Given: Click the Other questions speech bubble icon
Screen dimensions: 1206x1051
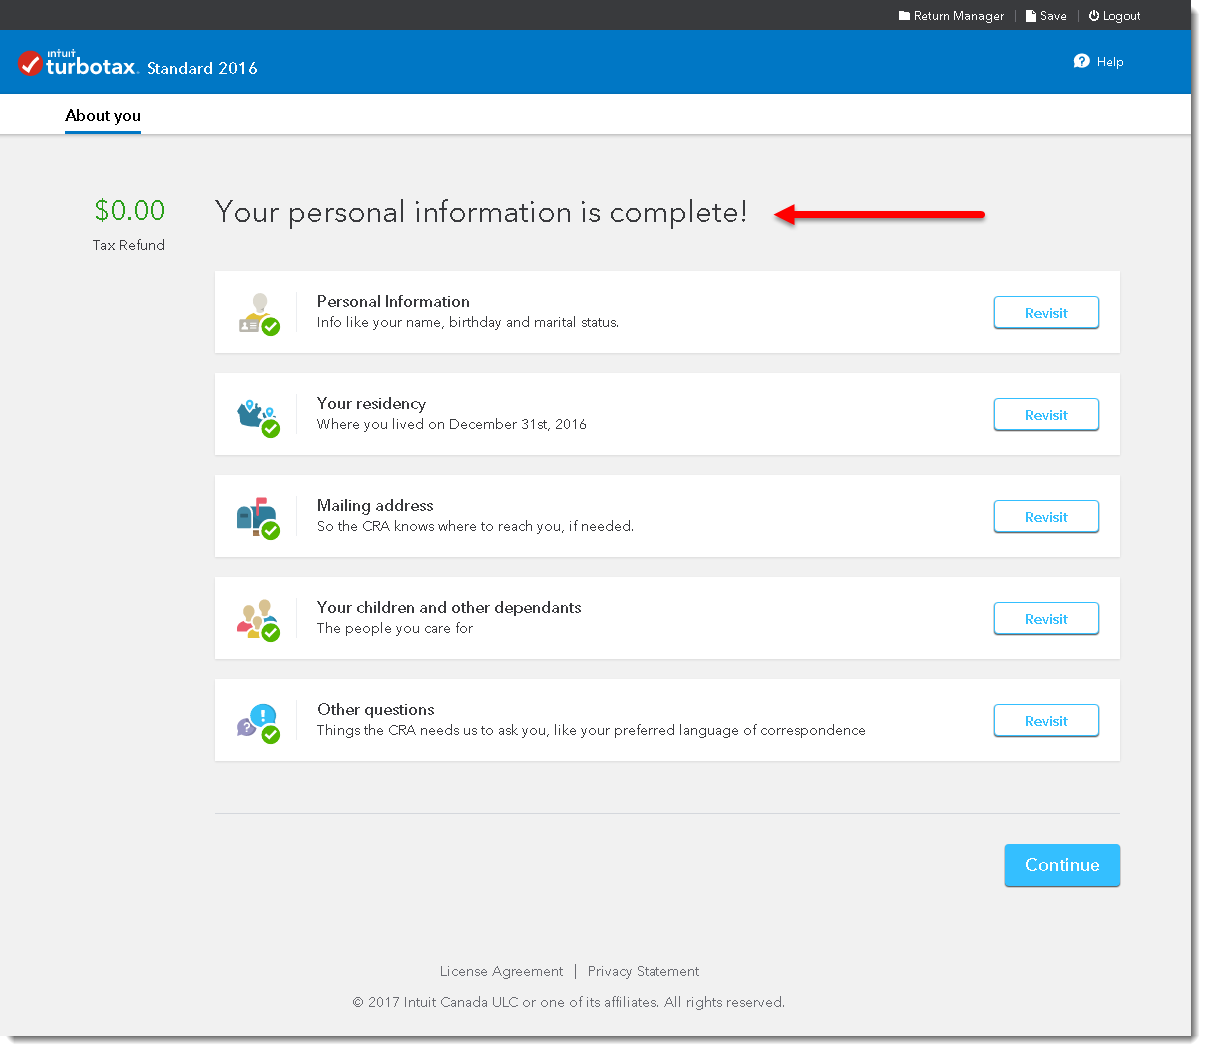Looking at the screenshot, I should (x=259, y=721).
